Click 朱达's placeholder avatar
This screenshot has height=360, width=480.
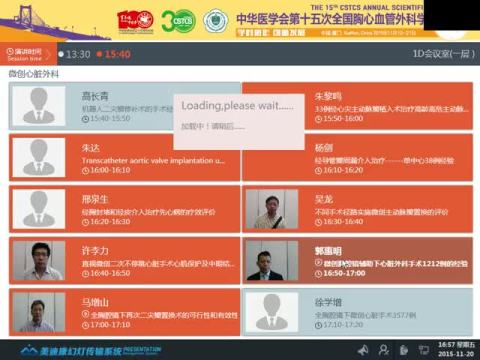pos(39,158)
